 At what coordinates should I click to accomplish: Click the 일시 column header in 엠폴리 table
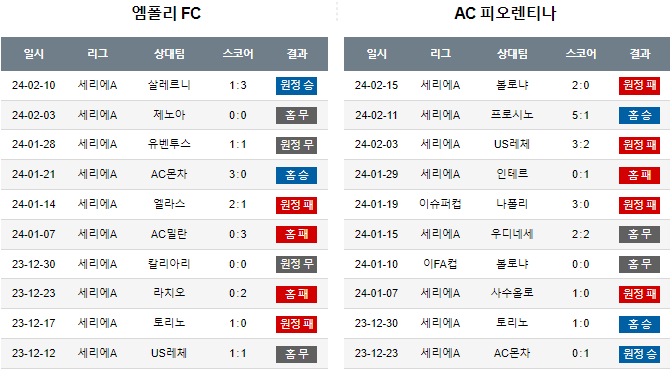pyautogui.click(x=33, y=54)
